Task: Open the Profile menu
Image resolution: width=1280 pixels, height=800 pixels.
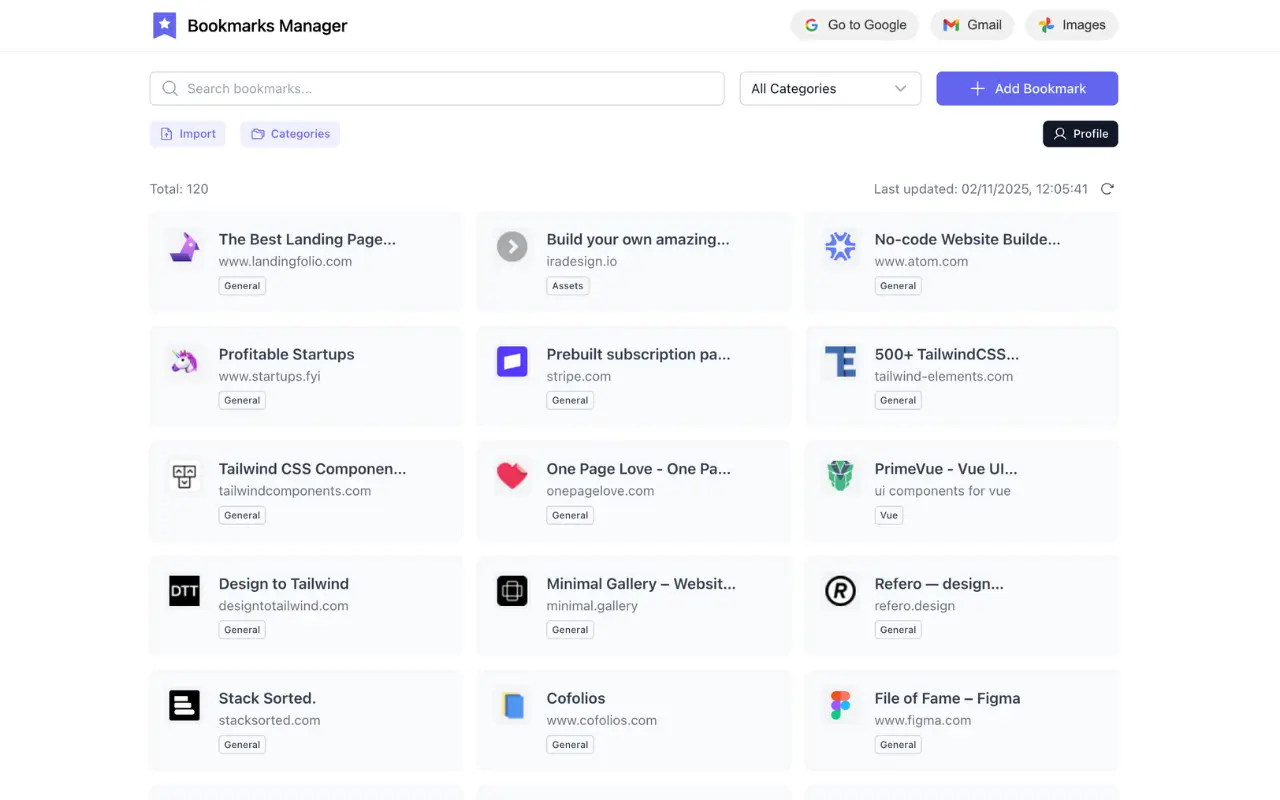Action: 1080,133
